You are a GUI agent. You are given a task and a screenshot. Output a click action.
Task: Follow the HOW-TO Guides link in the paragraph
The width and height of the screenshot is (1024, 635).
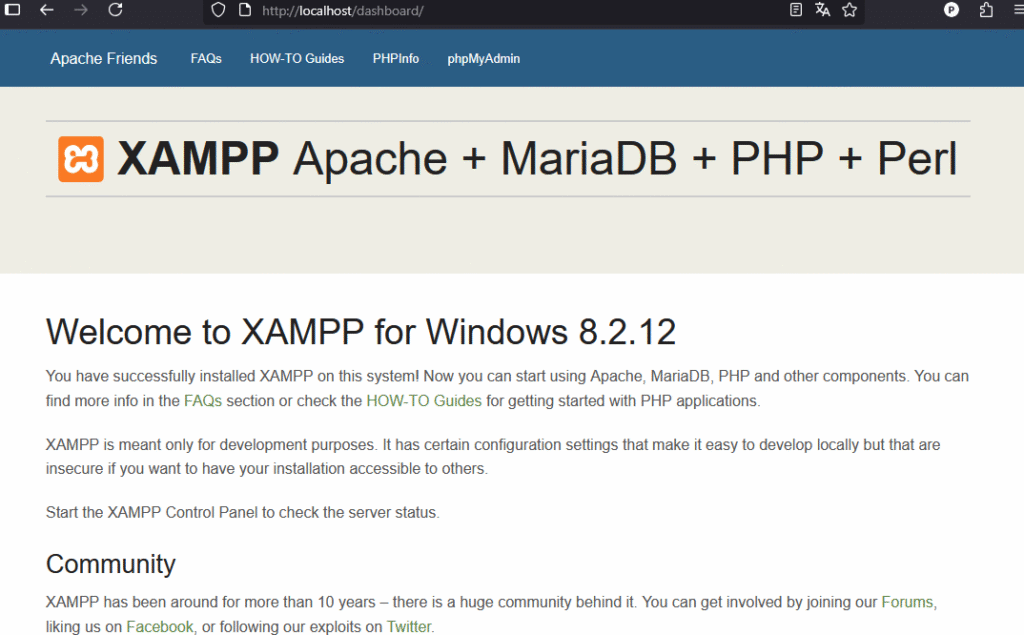tap(424, 400)
